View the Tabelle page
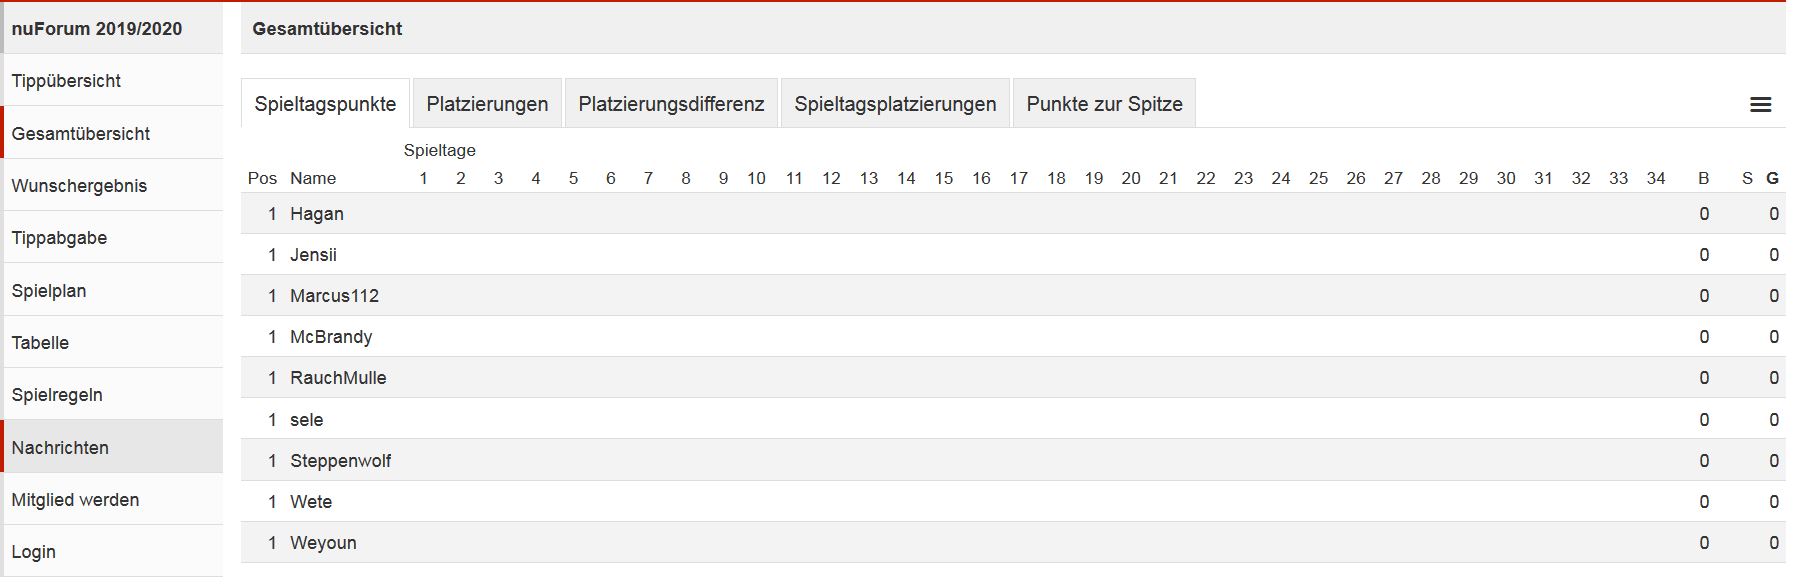 tap(40, 343)
